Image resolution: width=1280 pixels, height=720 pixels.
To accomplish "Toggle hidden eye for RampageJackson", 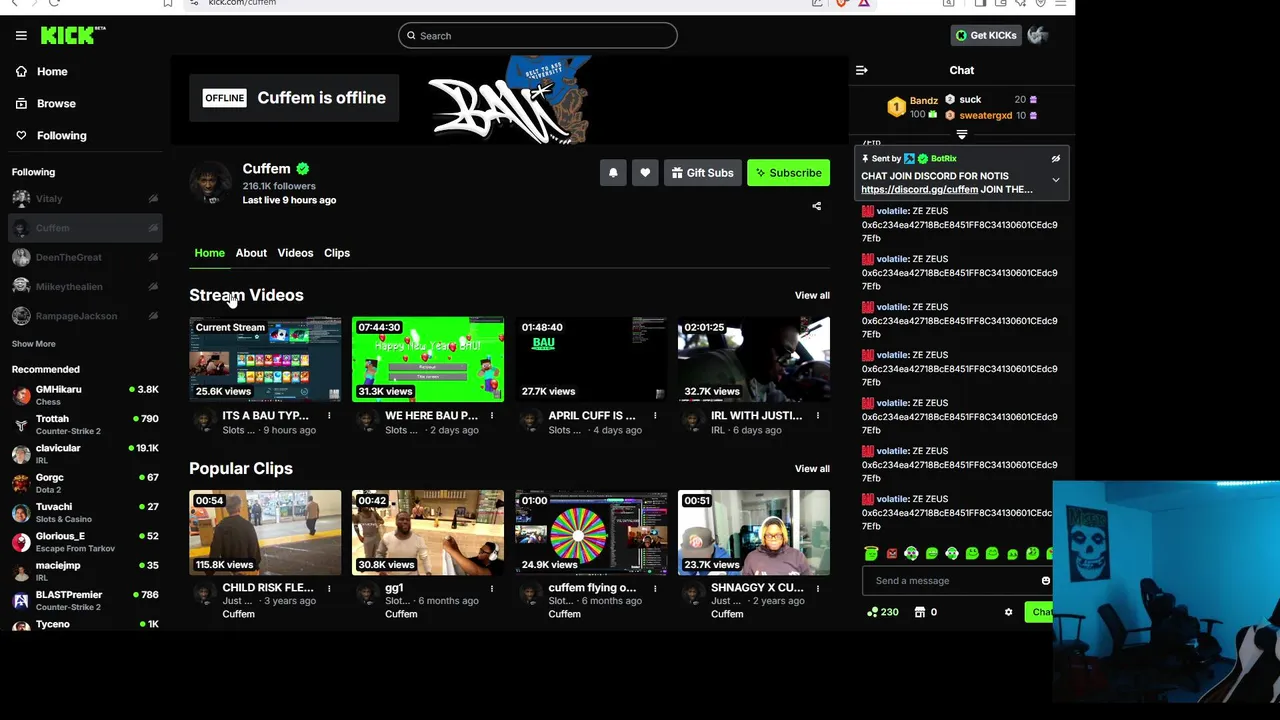I will [153, 316].
